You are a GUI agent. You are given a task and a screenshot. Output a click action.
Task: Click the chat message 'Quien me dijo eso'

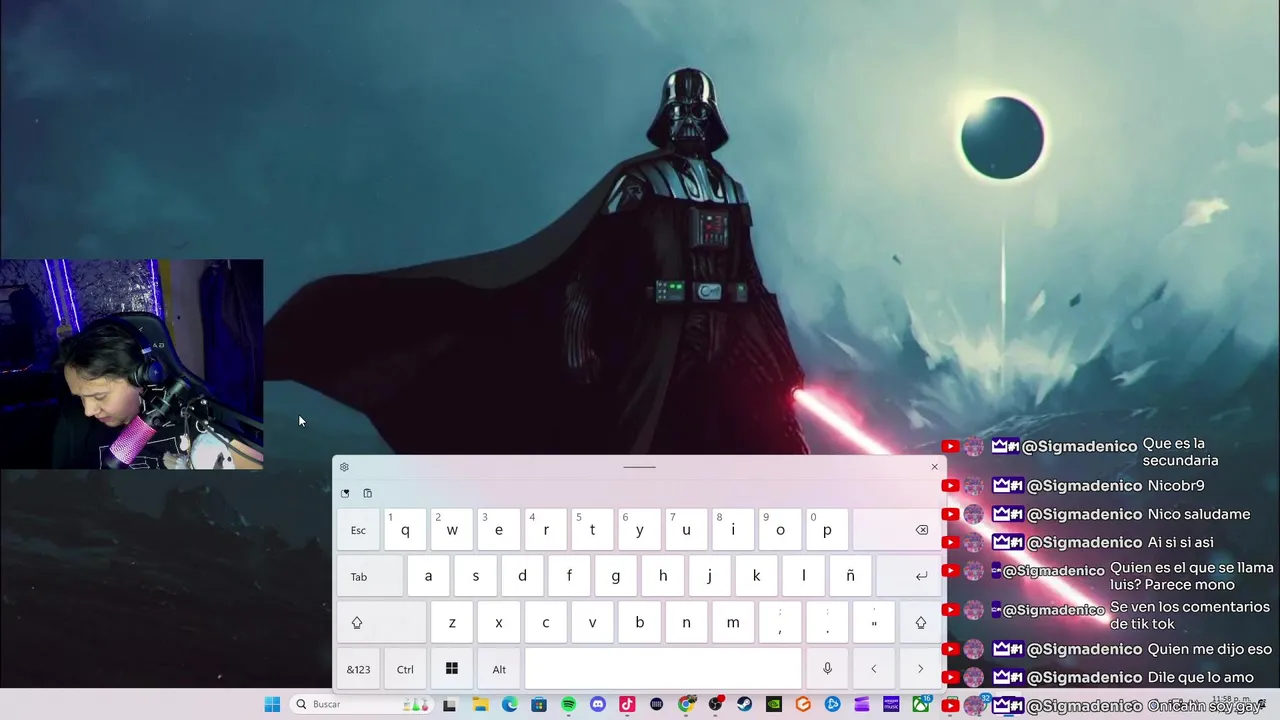point(1209,649)
